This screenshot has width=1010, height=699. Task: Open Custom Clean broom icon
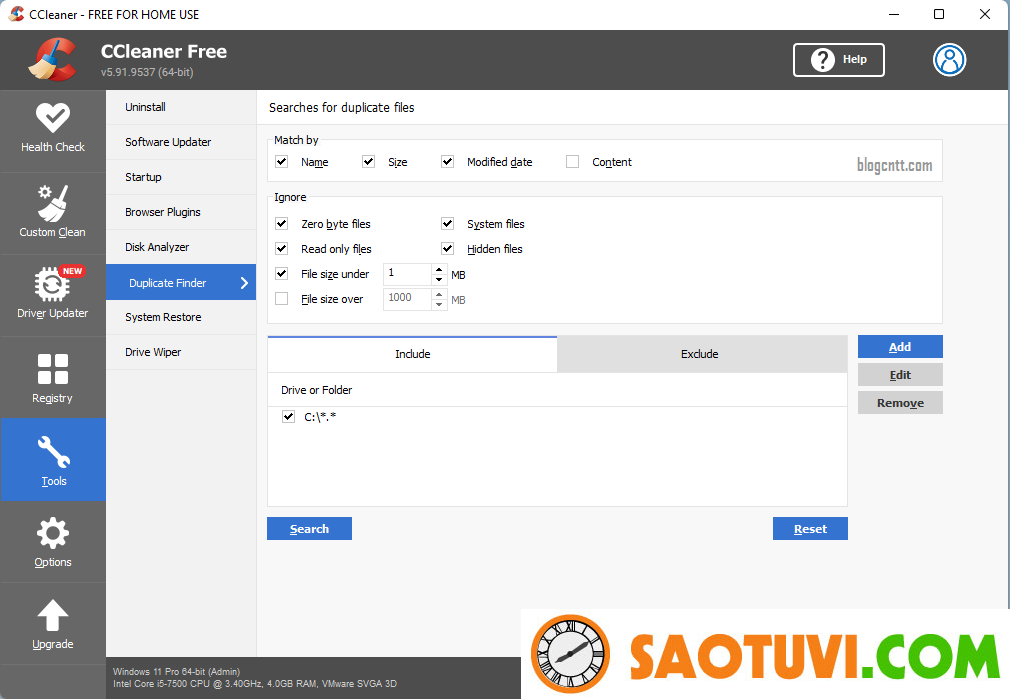pyautogui.click(x=53, y=203)
